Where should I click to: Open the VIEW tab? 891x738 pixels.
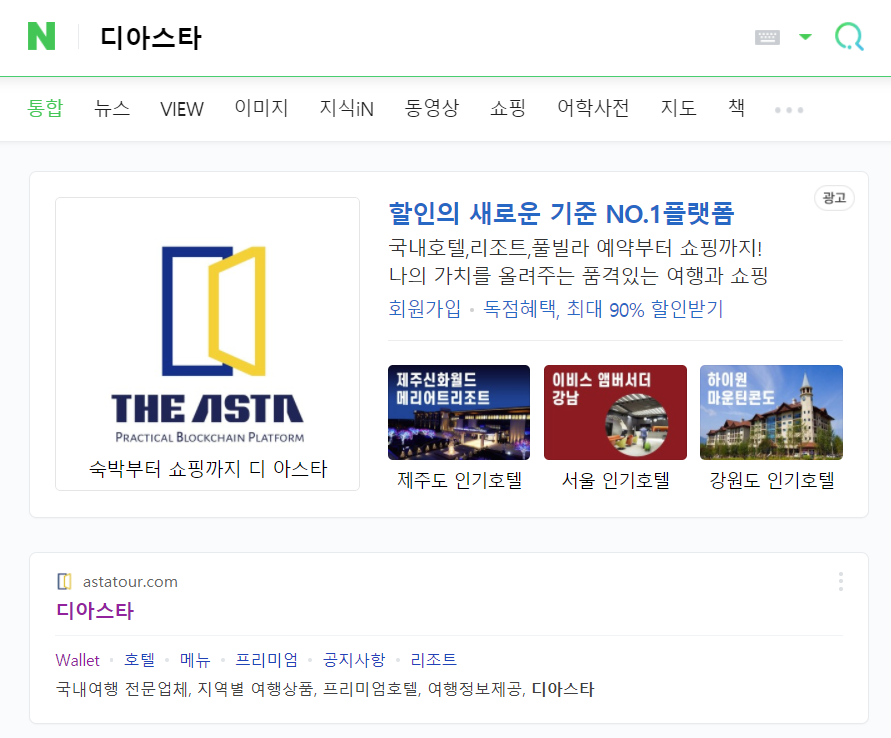(182, 109)
